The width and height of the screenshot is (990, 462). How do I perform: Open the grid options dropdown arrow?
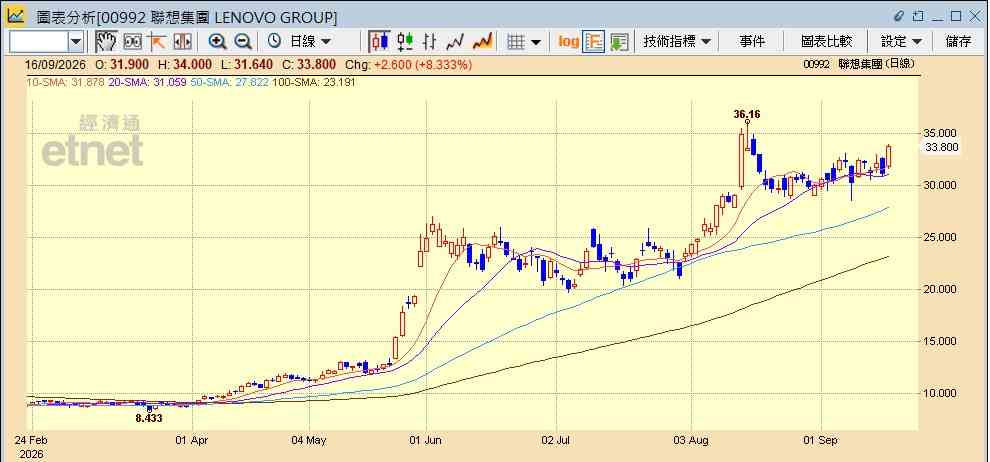point(536,42)
